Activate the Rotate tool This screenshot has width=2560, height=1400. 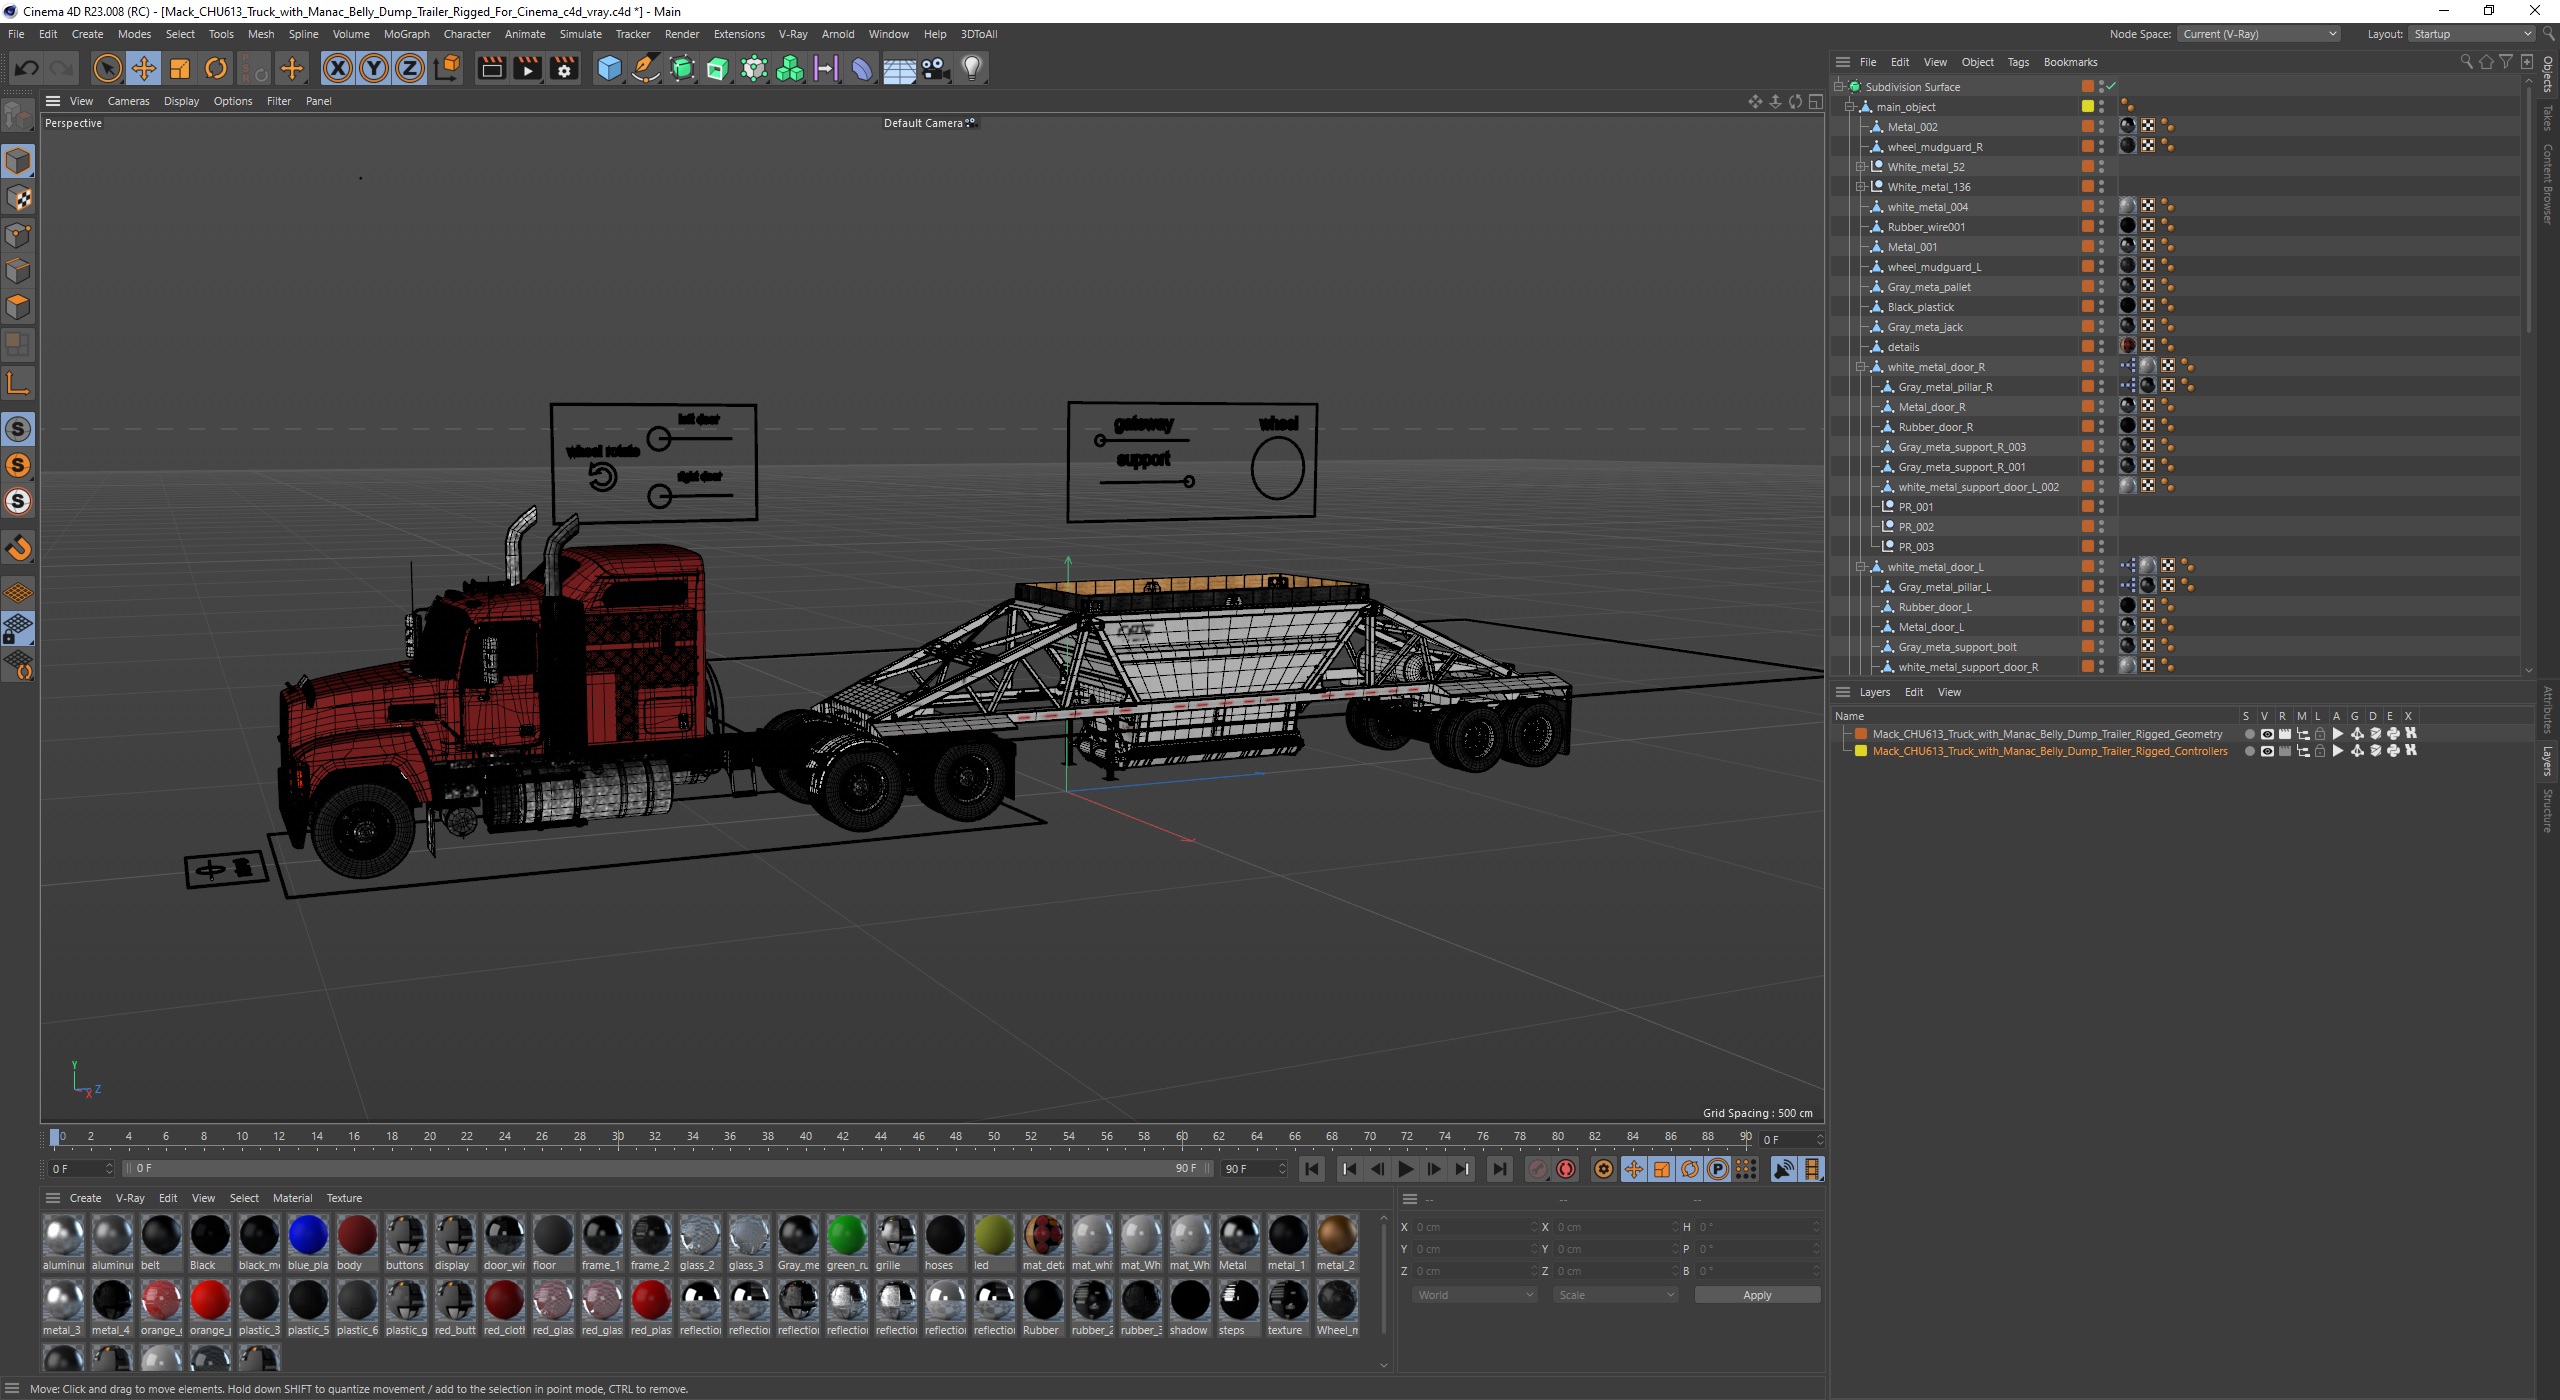click(216, 68)
